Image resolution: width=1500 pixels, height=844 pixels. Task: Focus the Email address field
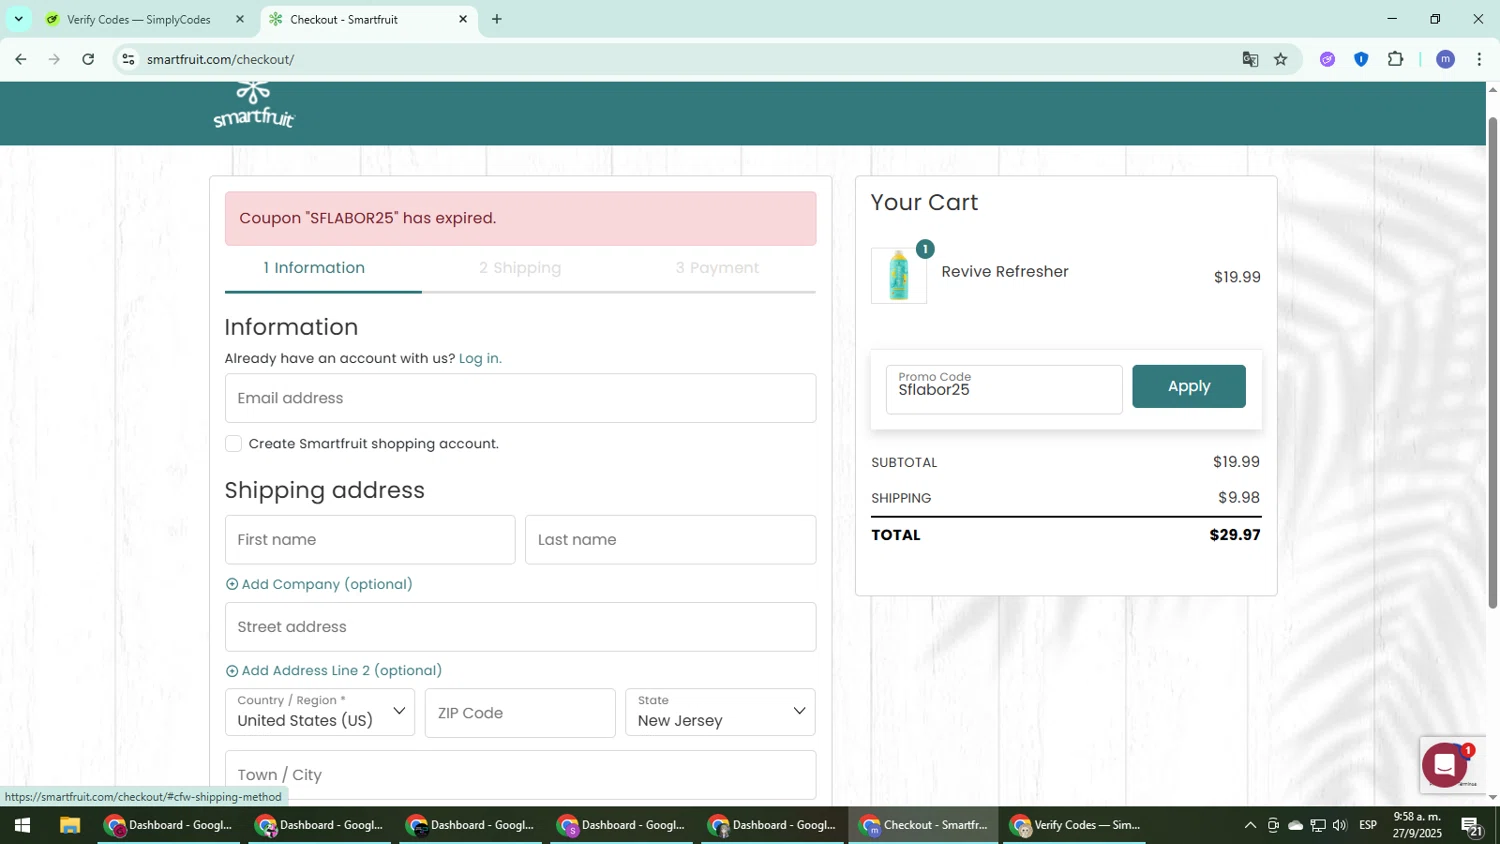click(520, 398)
